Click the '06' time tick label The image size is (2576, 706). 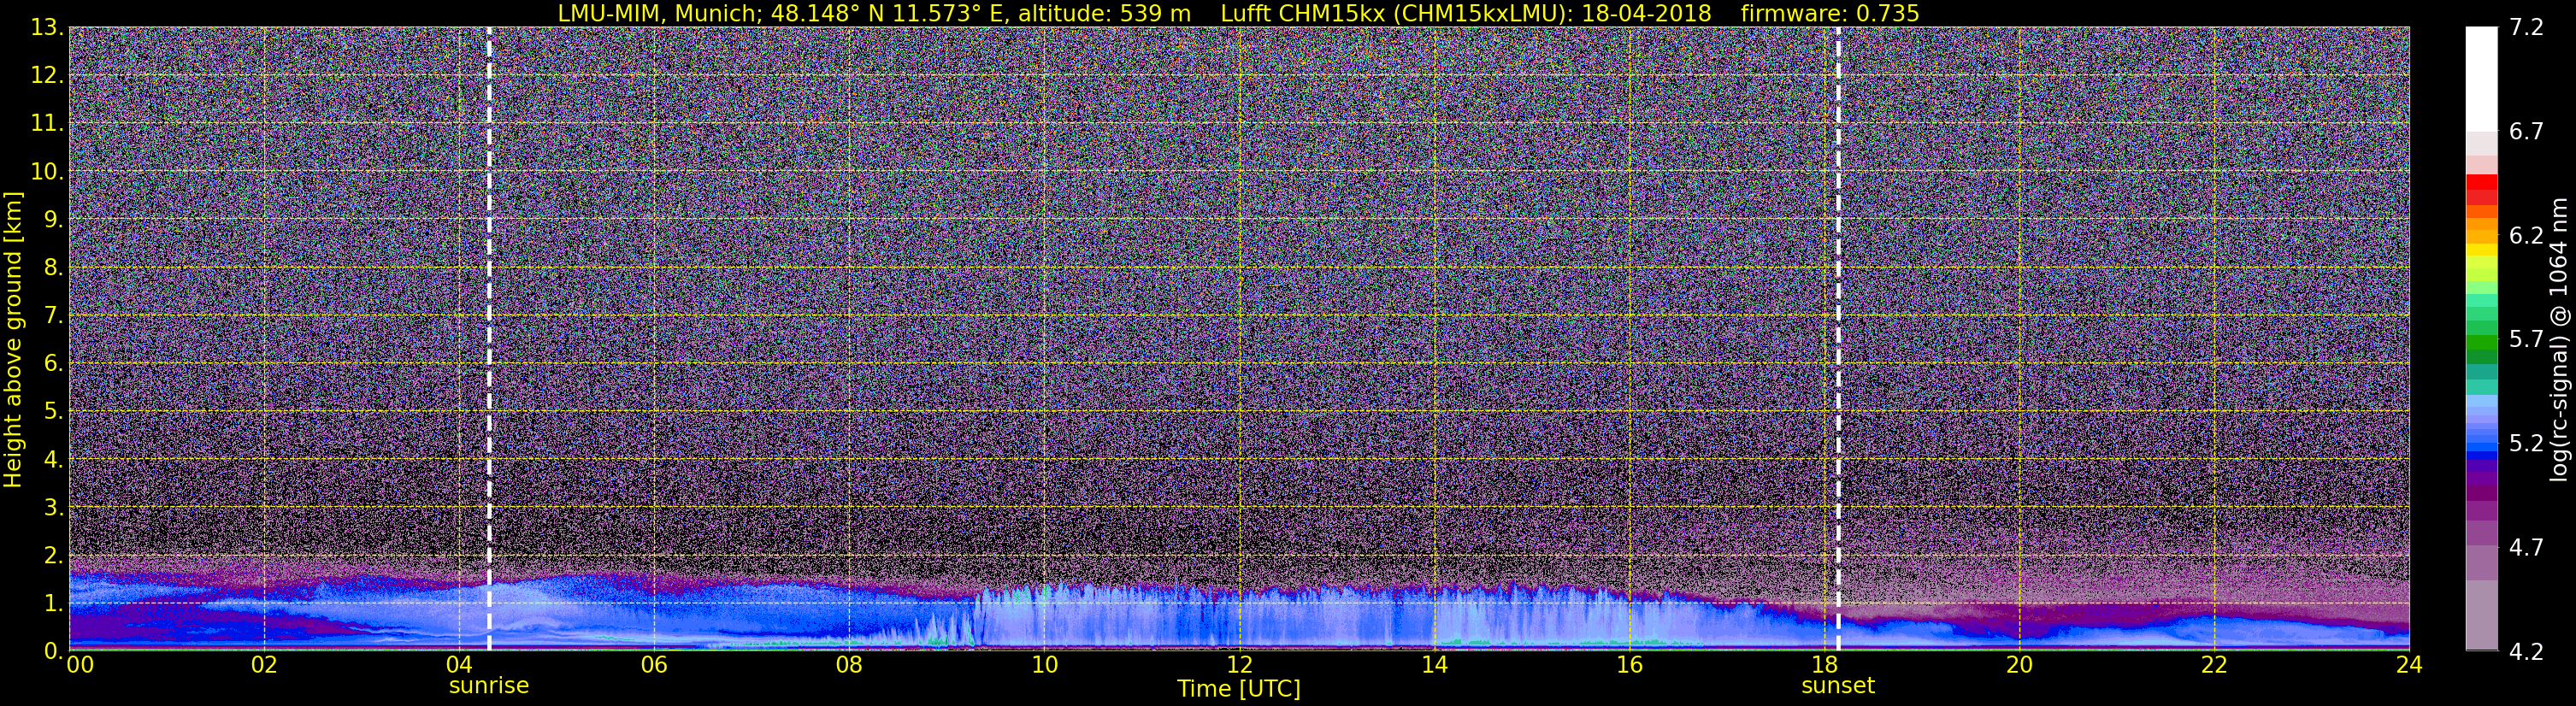coord(654,665)
